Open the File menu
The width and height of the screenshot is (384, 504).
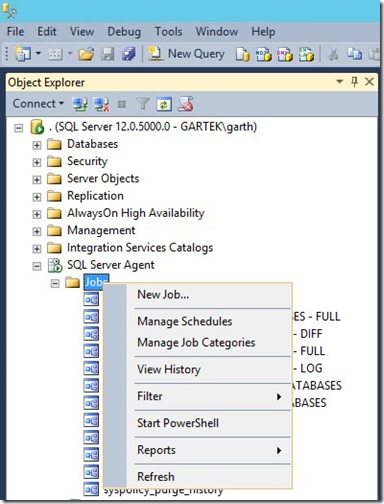(15, 32)
